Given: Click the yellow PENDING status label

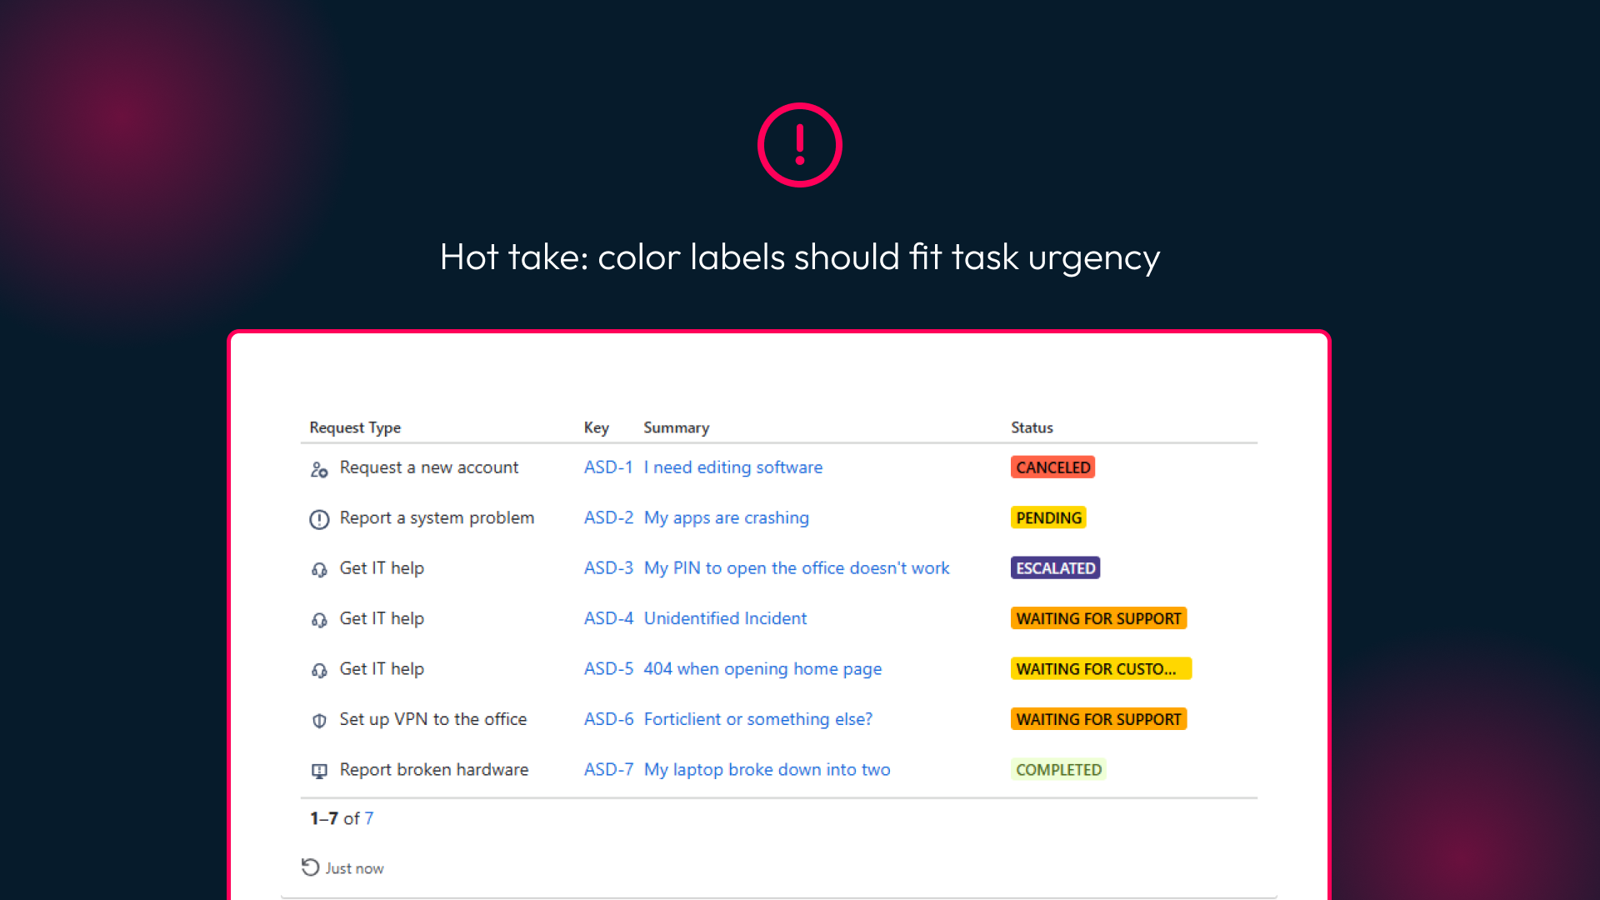Looking at the screenshot, I should point(1049,518).
